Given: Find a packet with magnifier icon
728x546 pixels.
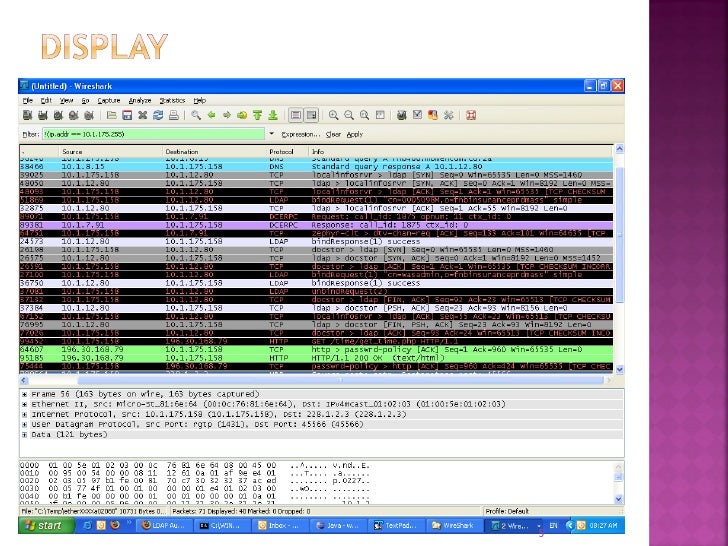Looking at the screenshot, I should pyautogui.click(x=196, y=115).
